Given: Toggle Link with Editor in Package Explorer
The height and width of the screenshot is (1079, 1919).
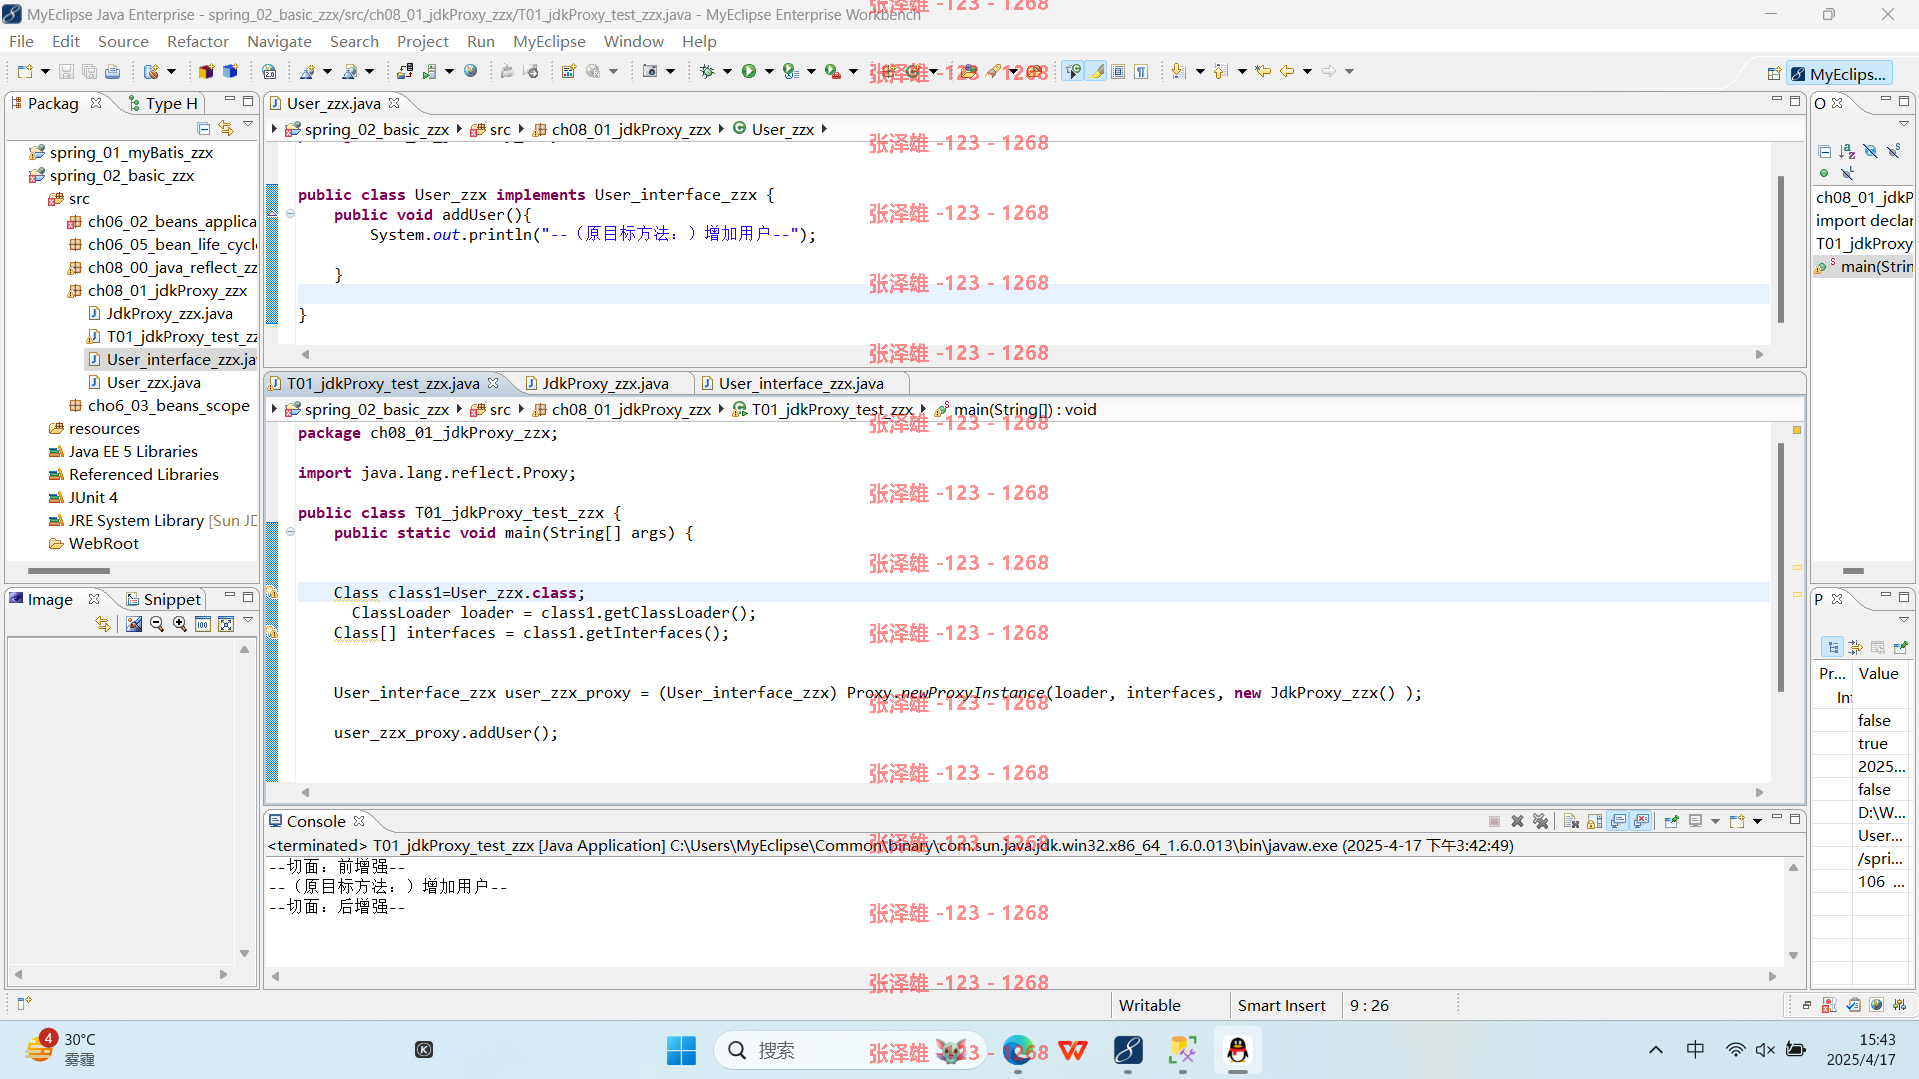Looking at the screenshot, I should [226, 128].
